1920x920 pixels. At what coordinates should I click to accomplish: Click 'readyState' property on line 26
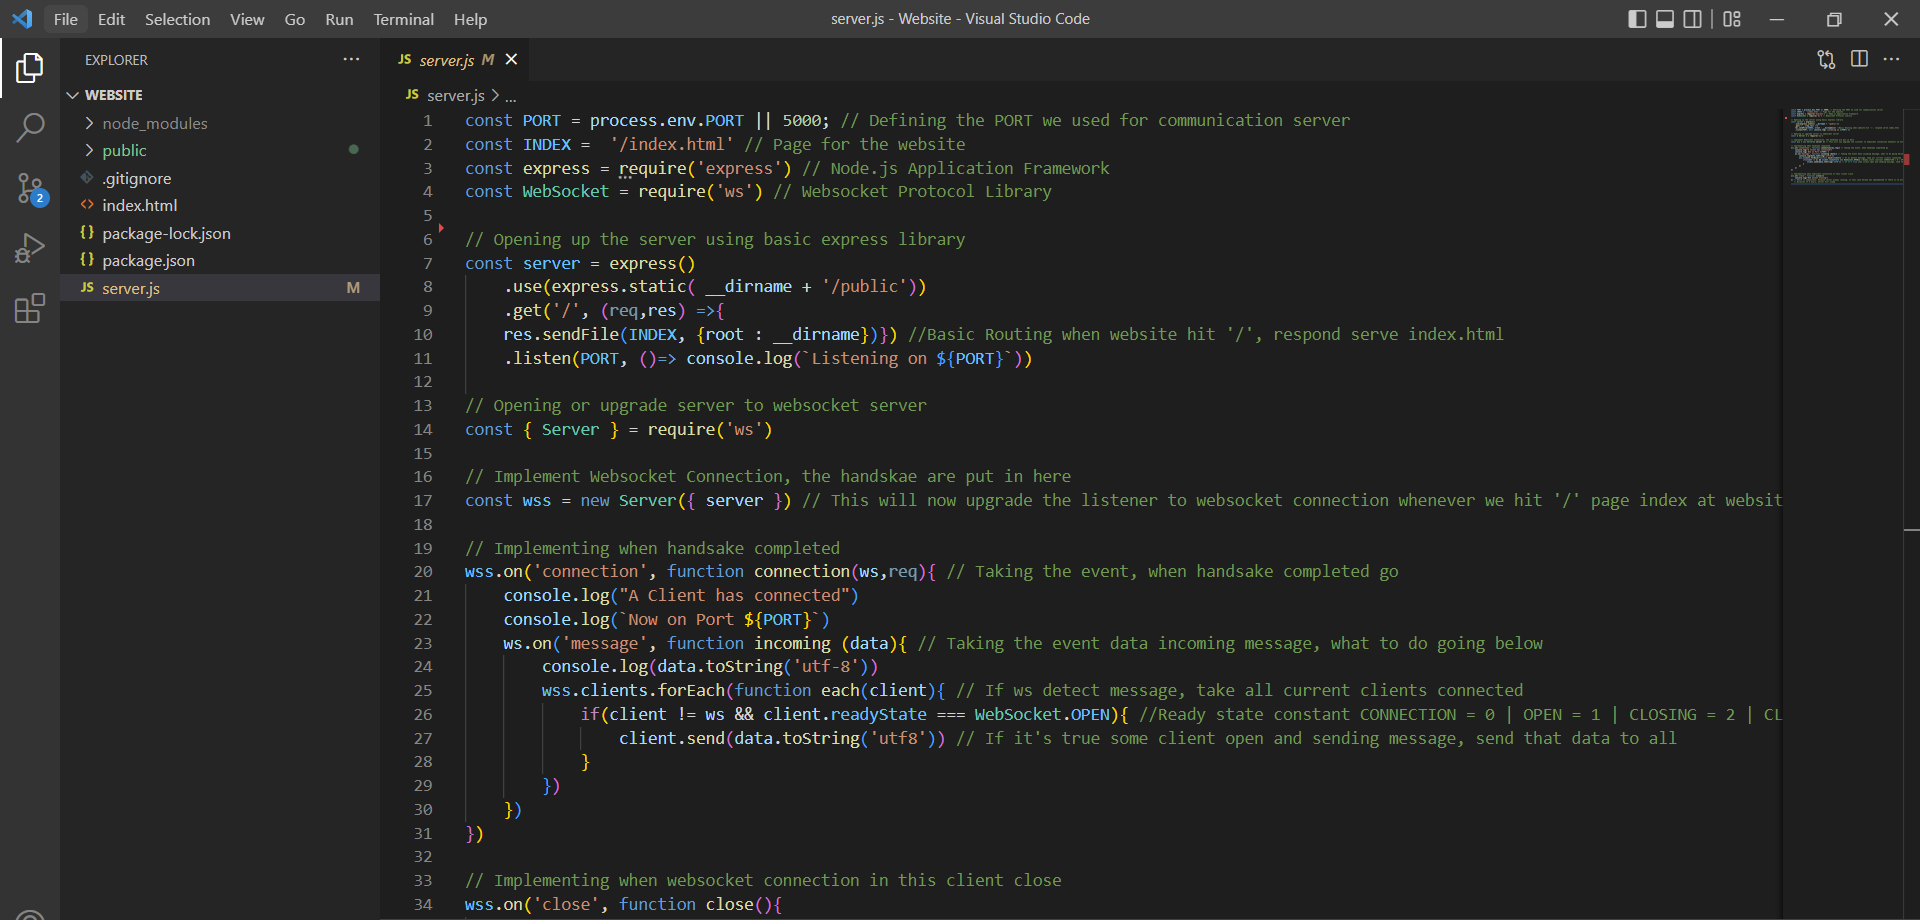pos(879,714)
